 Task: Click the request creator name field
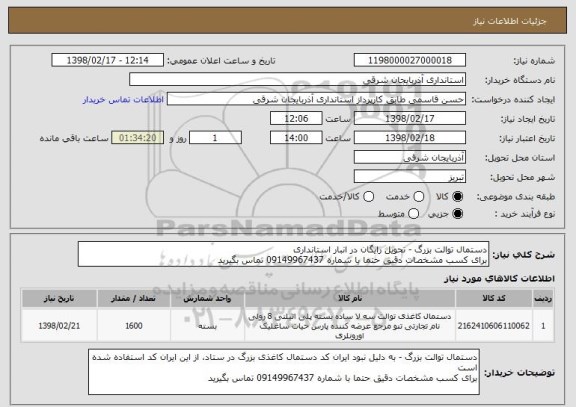(x=316, y=99)
